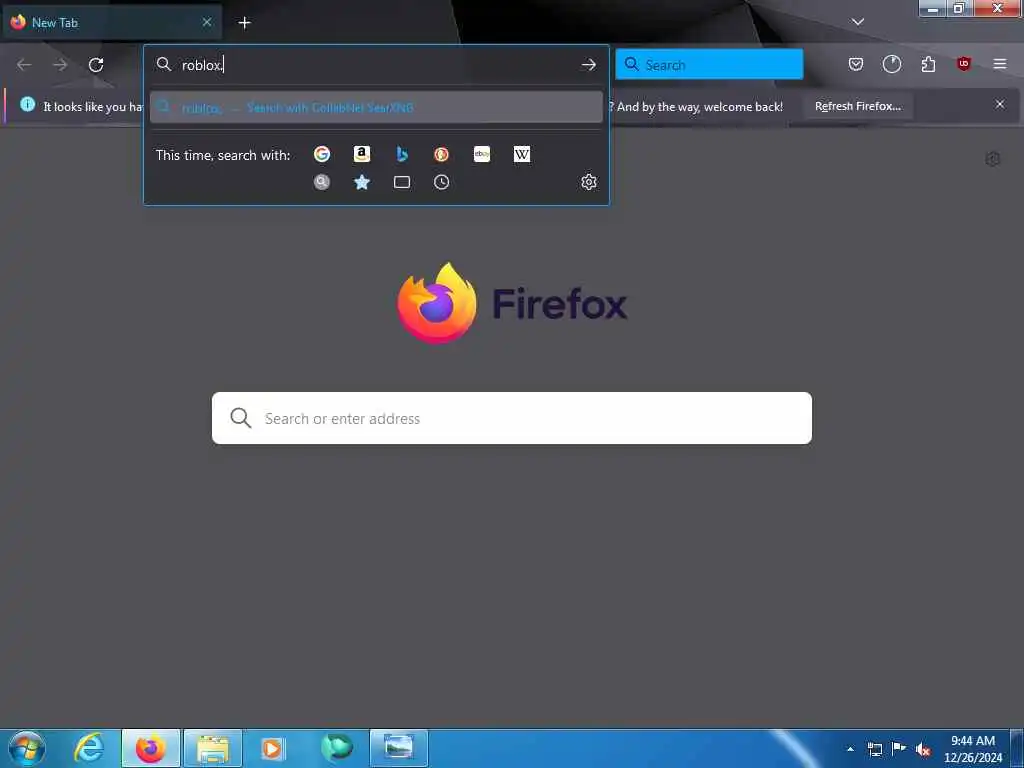The height and width of the screenshot is (768, 1024).
Task: Open the clock showing 9:44 AM
Action: pos(972,749)
